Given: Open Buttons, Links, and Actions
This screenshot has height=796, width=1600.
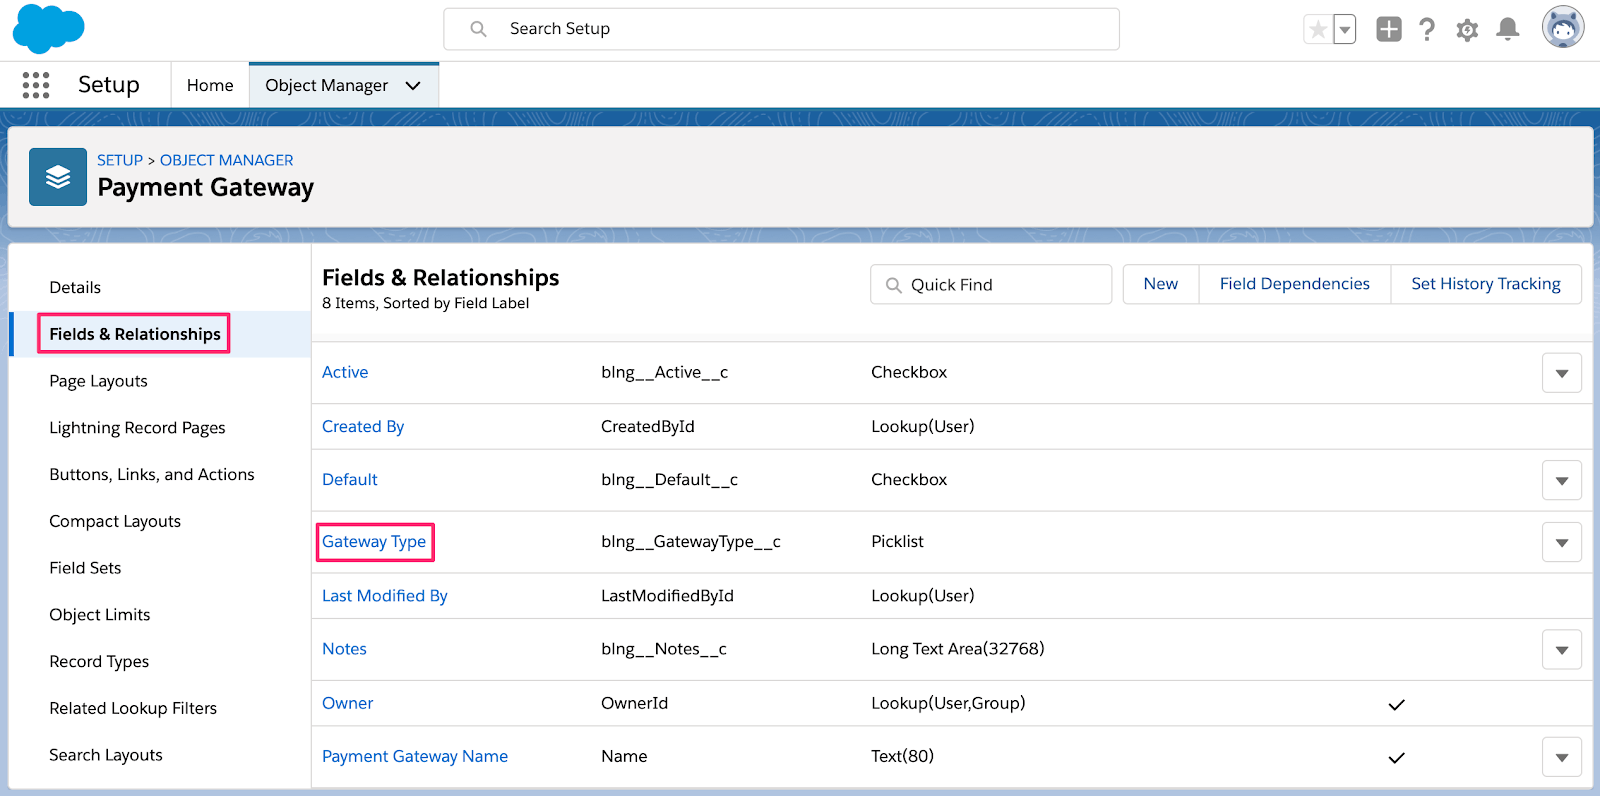Looking at the screenshot, I should tap(152, 475).
